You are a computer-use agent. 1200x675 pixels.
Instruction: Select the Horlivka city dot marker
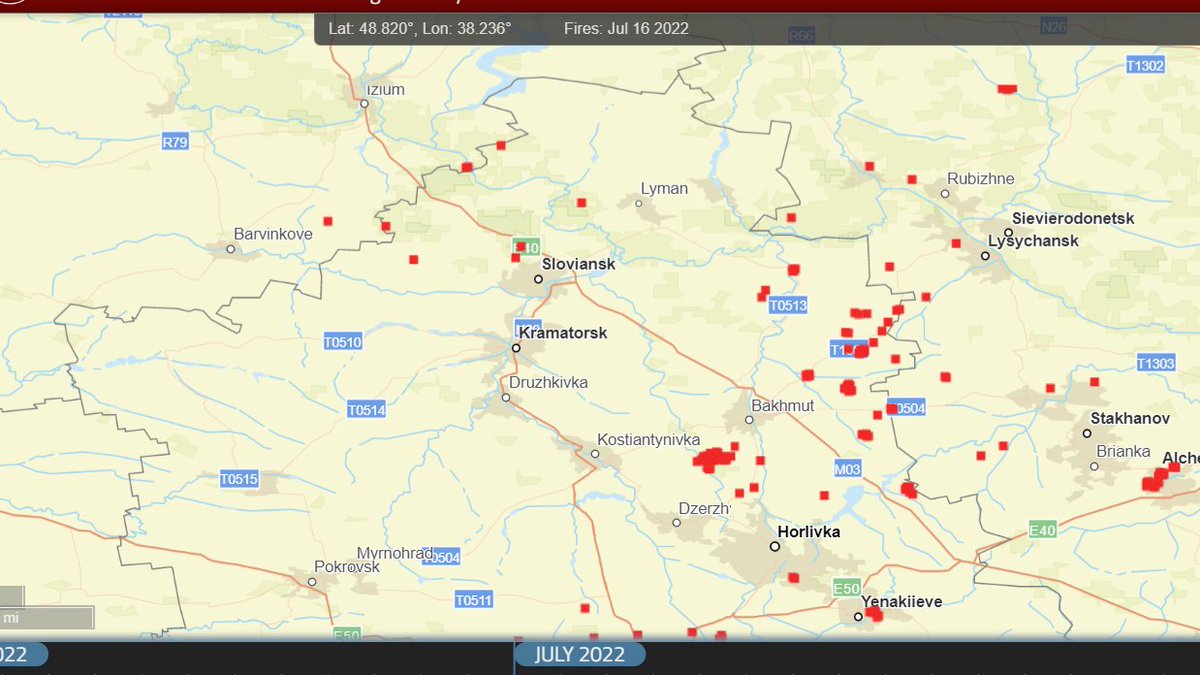pyautogui.click(x=774, y=546)
